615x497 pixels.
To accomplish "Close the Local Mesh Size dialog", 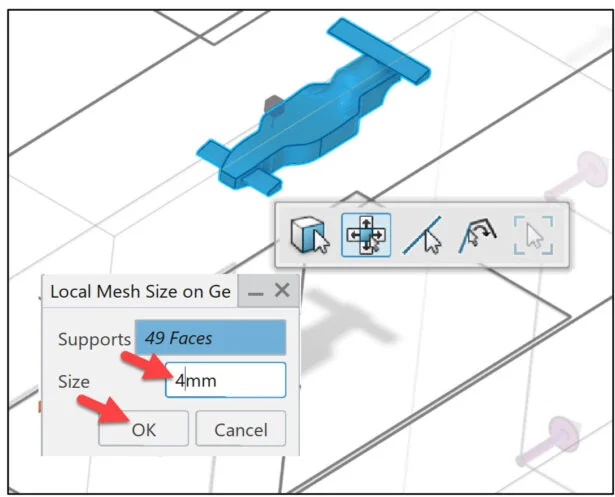I will coord(282,291).
